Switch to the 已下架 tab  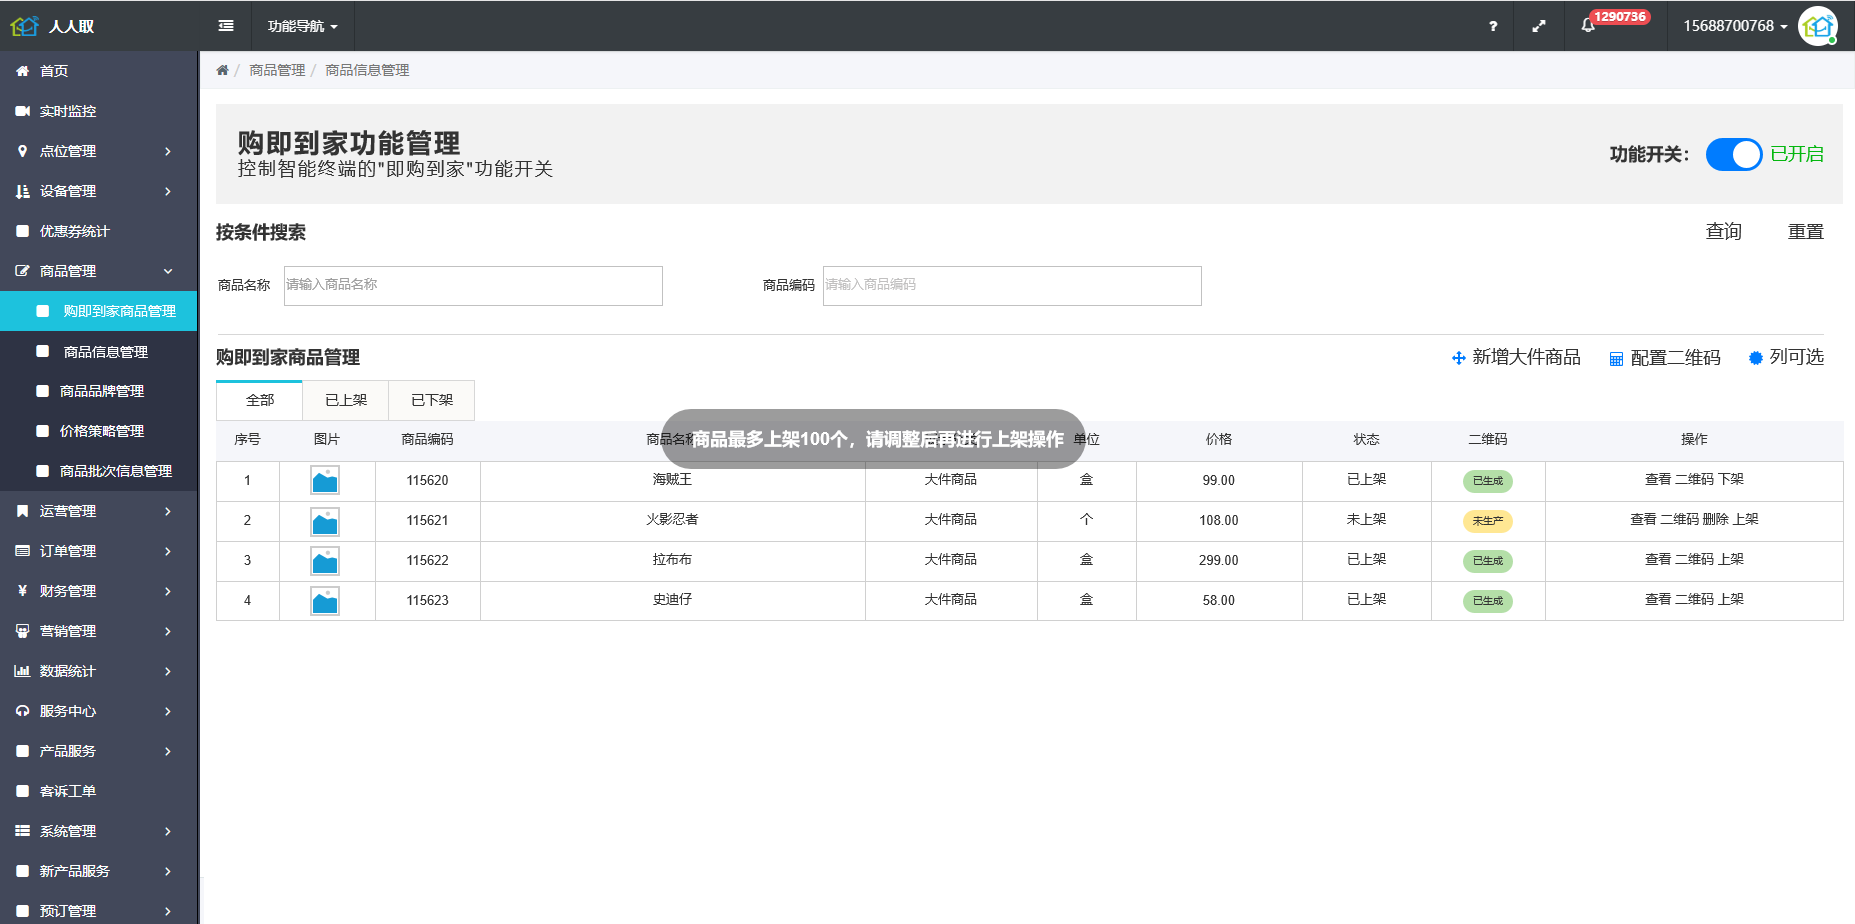pos(432,400)
